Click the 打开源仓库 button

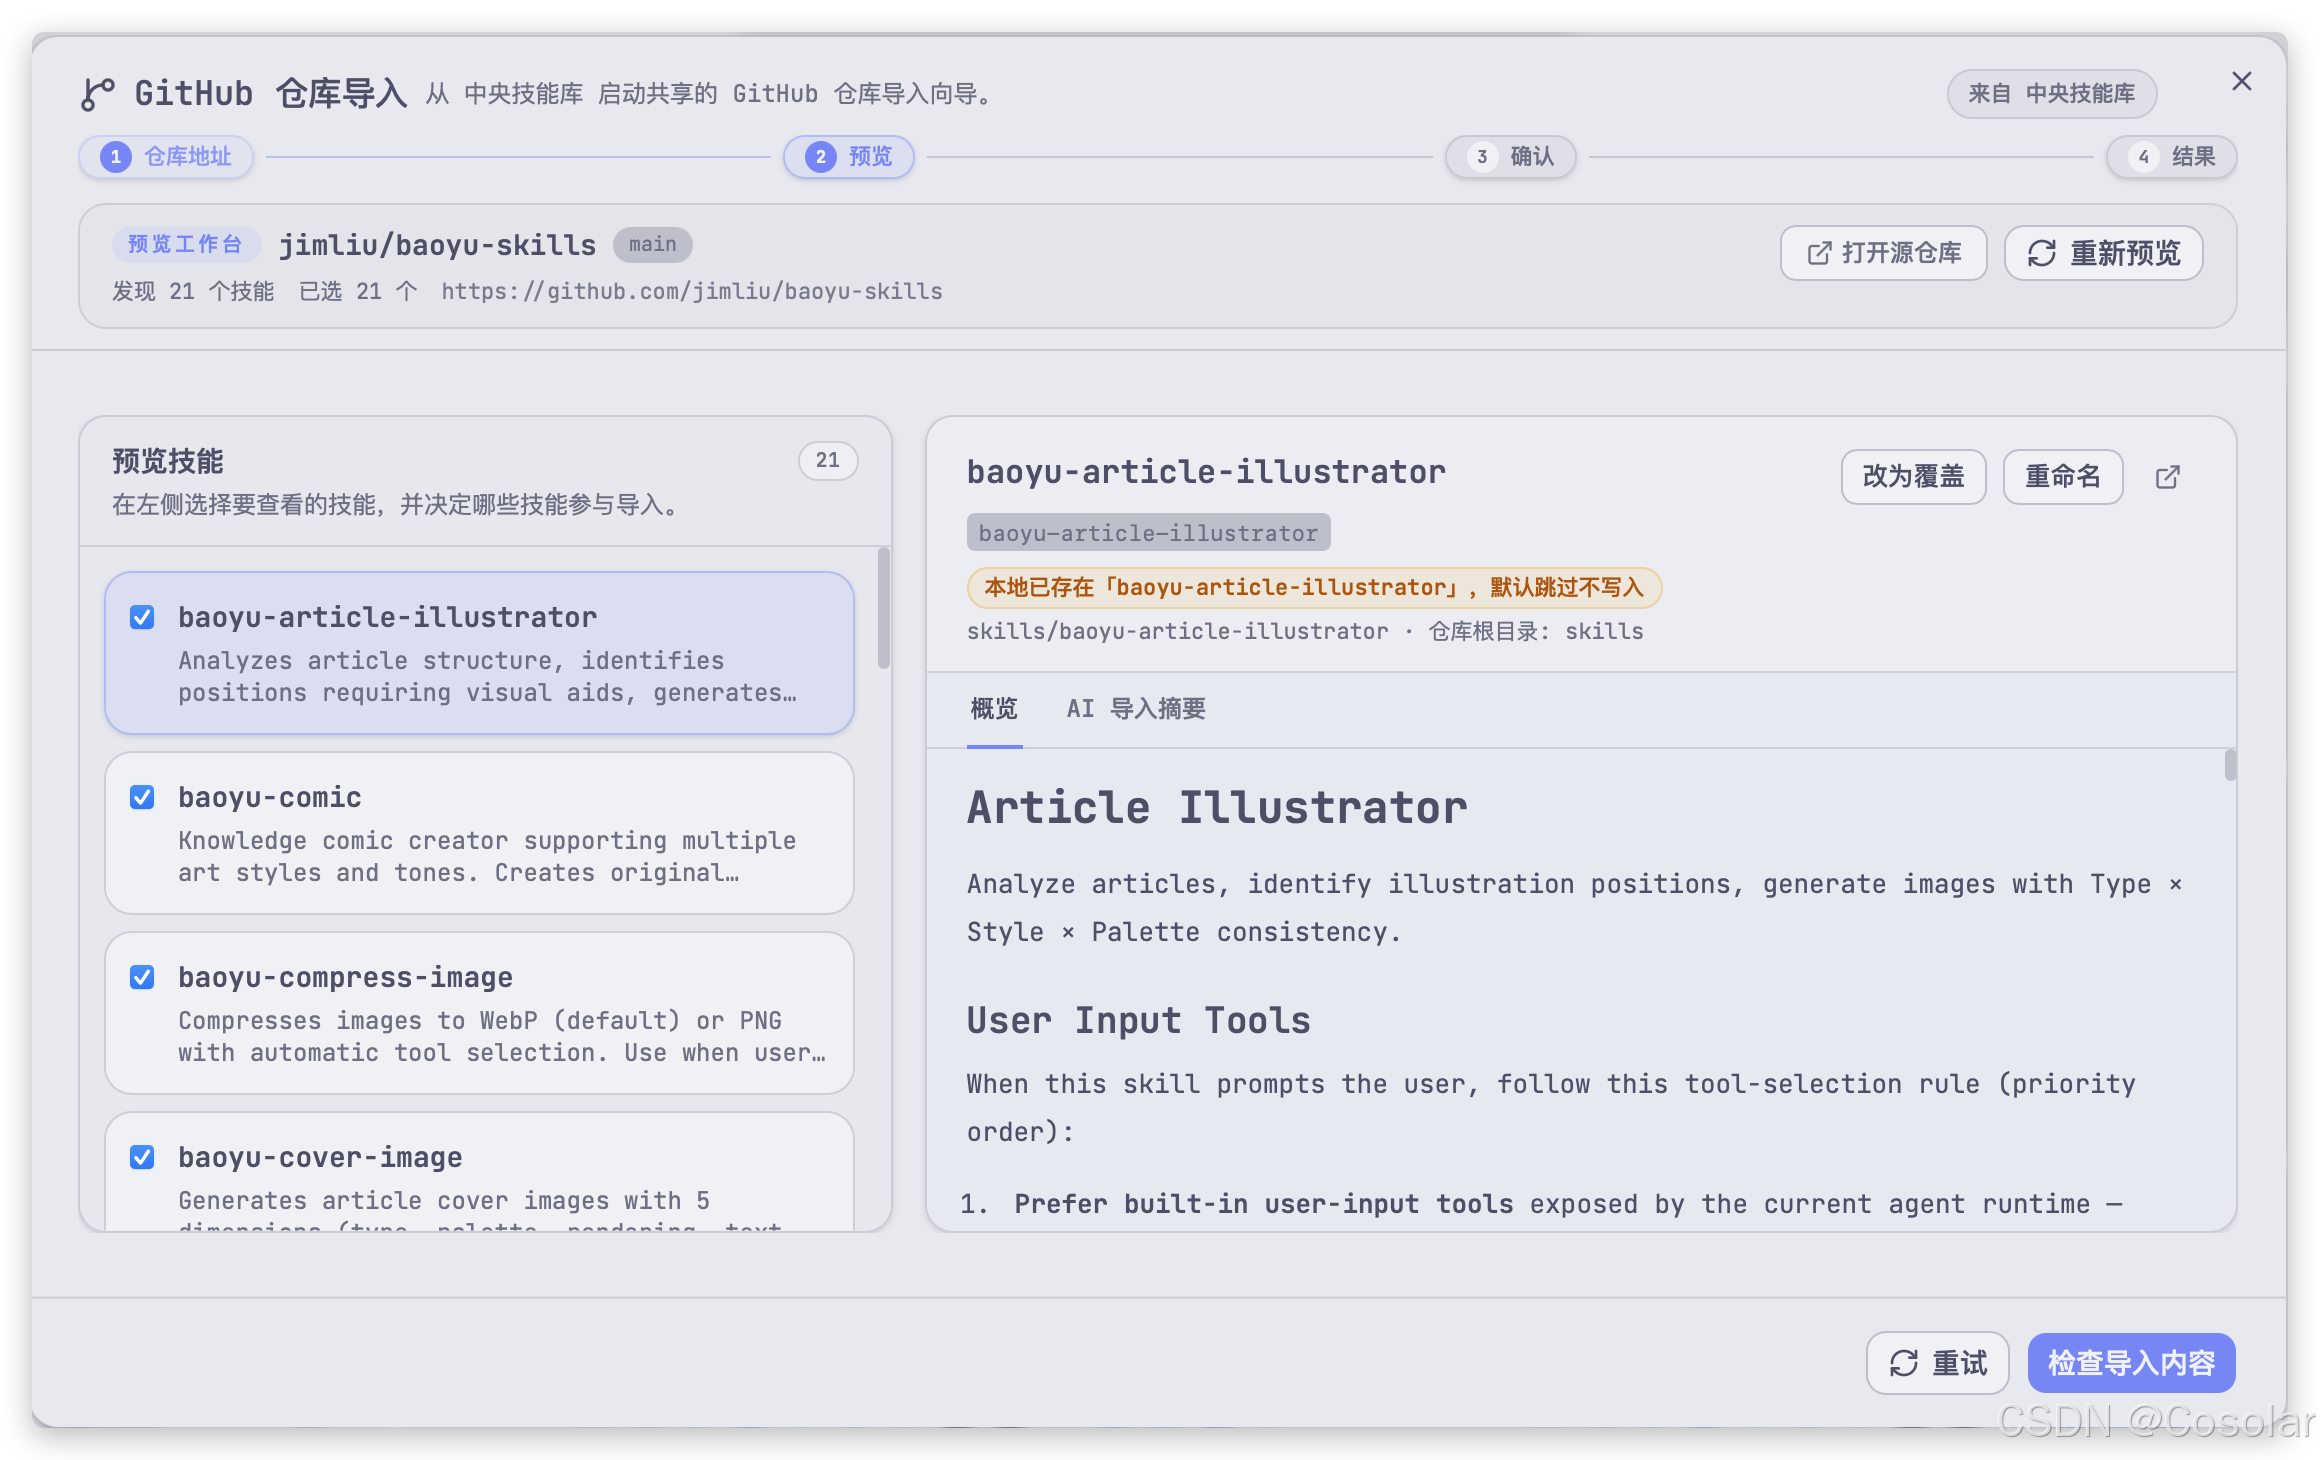coord(1883,253)
